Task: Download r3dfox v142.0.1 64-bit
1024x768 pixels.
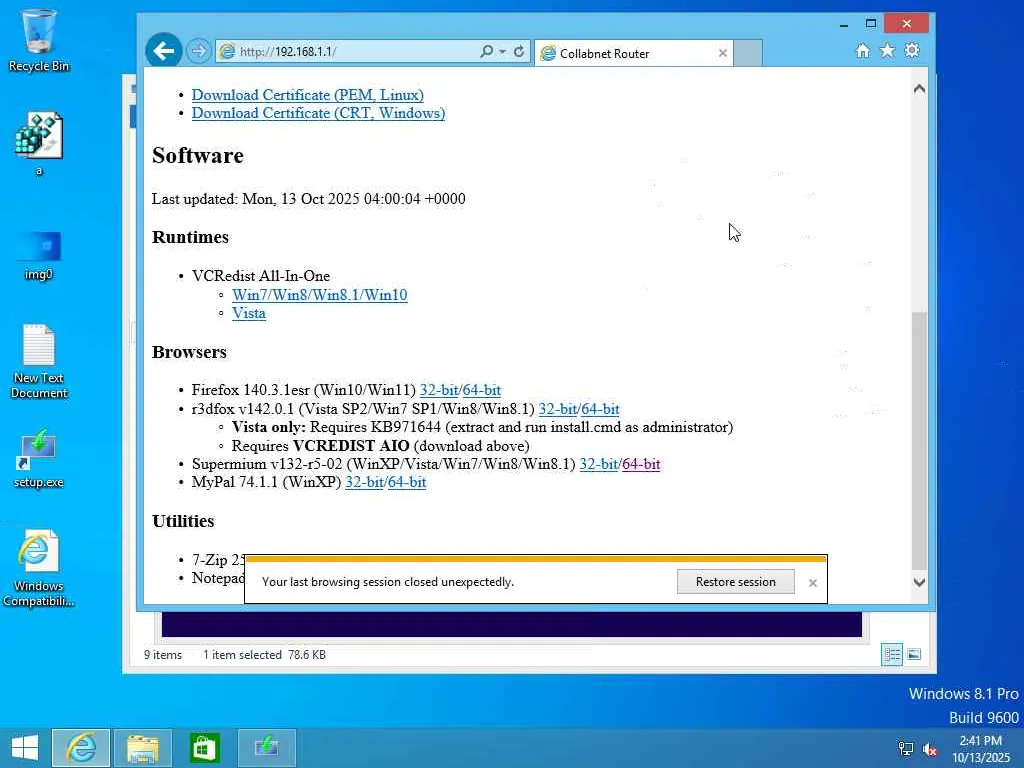Action: (x=600, y=409)
